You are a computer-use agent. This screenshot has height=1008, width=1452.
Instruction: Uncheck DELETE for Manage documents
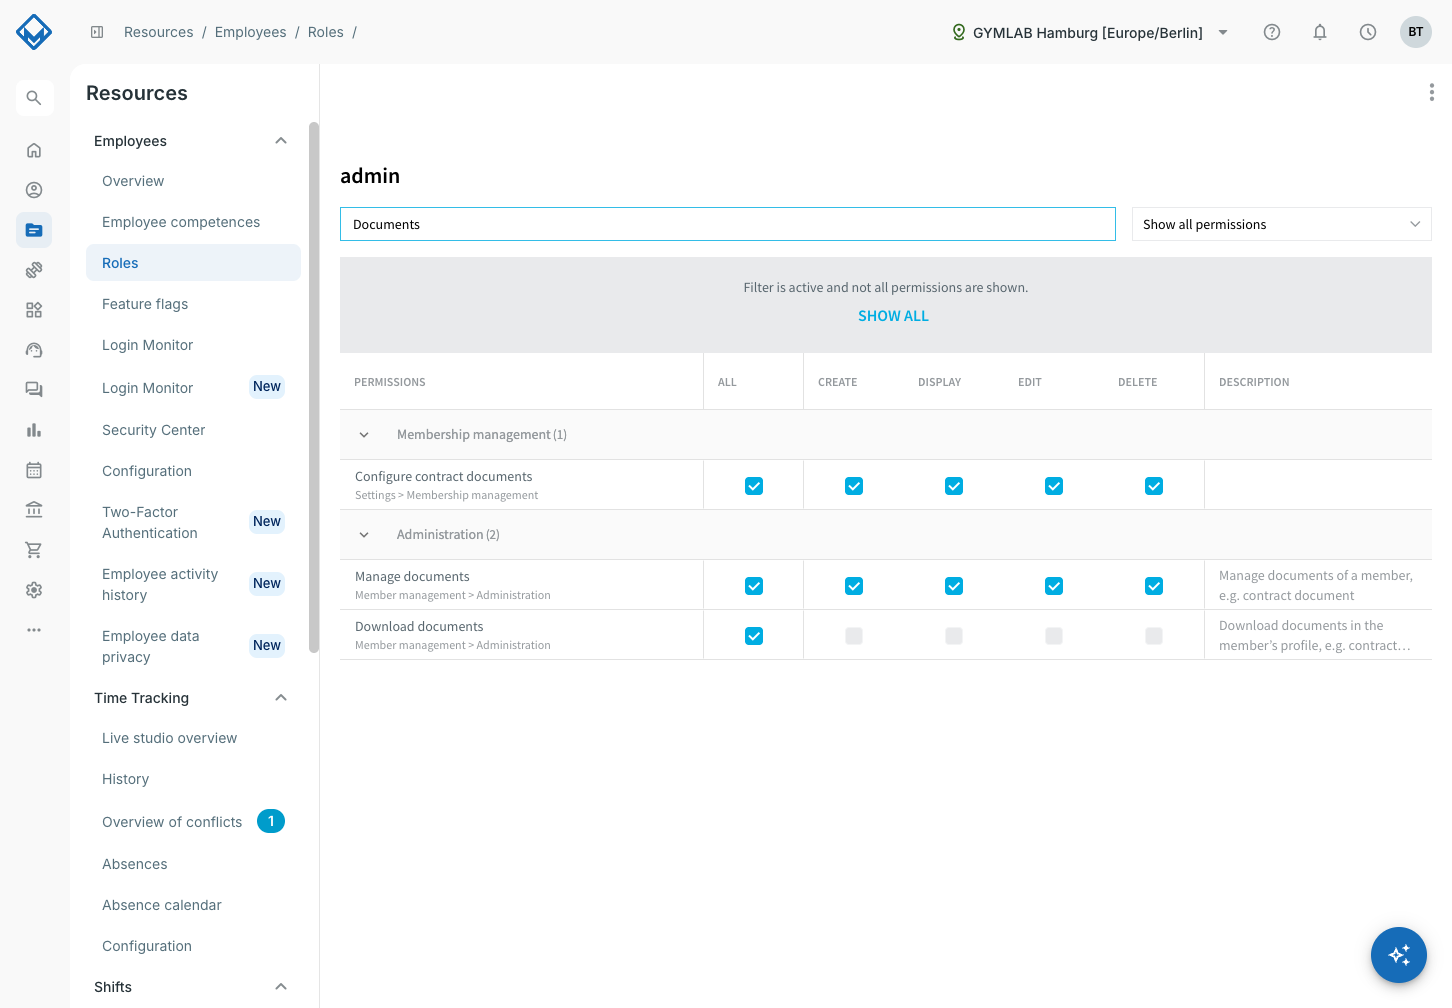(x=1154, y=586)
